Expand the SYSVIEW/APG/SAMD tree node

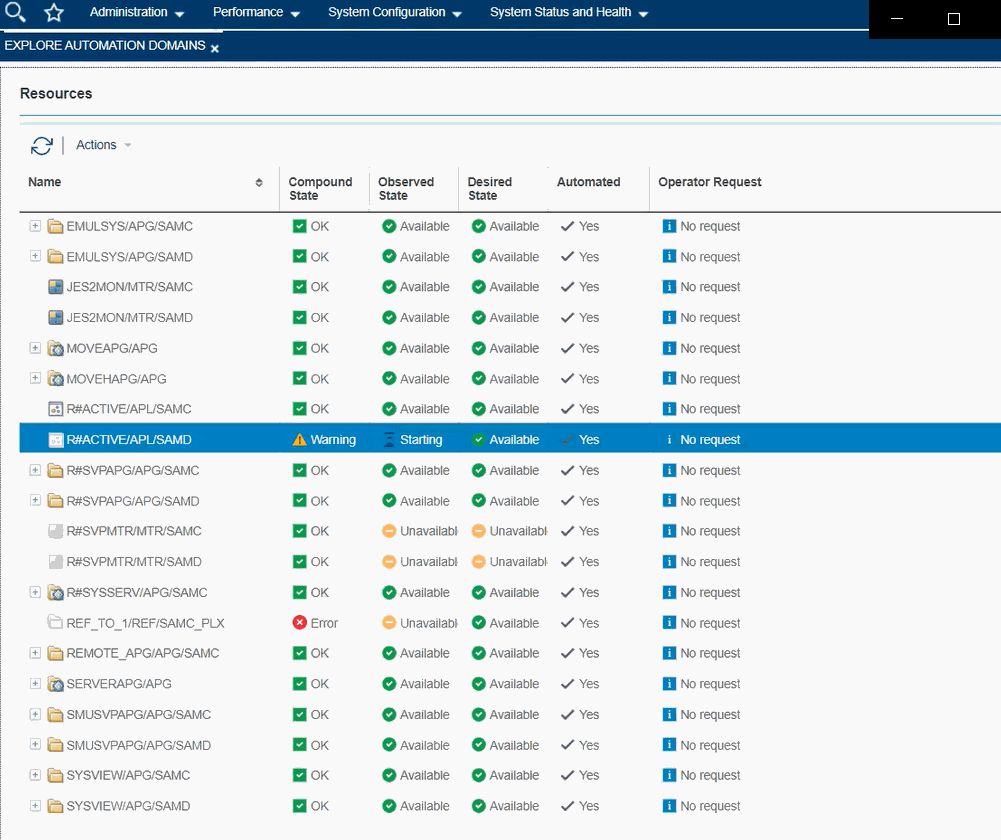pyautogui.click(x=33, y=805)
